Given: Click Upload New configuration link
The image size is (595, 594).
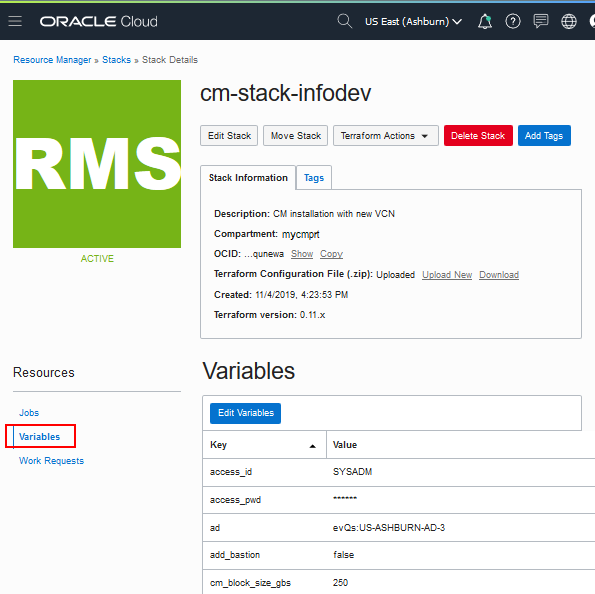Looking at the screenshot, I should [447, 275].
